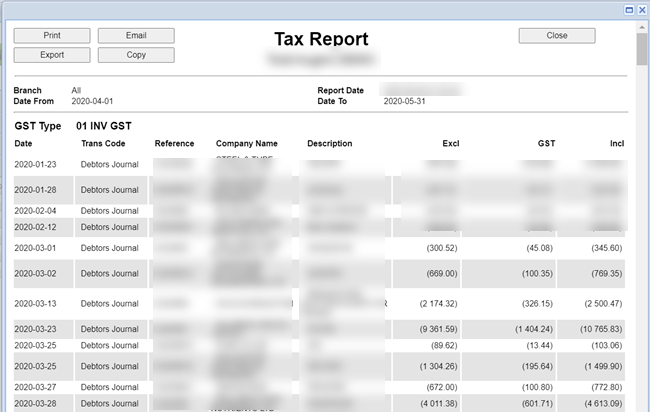This screenshot has width=650, height=412.
Task: Maximize the Tax Report window
Action: (x=629, y=9)
